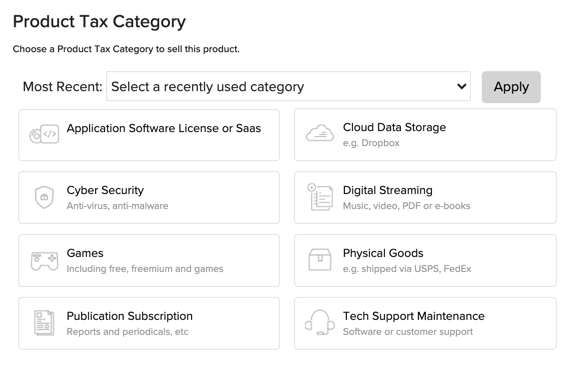Click the cloud icon for Cloud Data Storage
This screenshot has height=368, width=577.
point(320,133)
